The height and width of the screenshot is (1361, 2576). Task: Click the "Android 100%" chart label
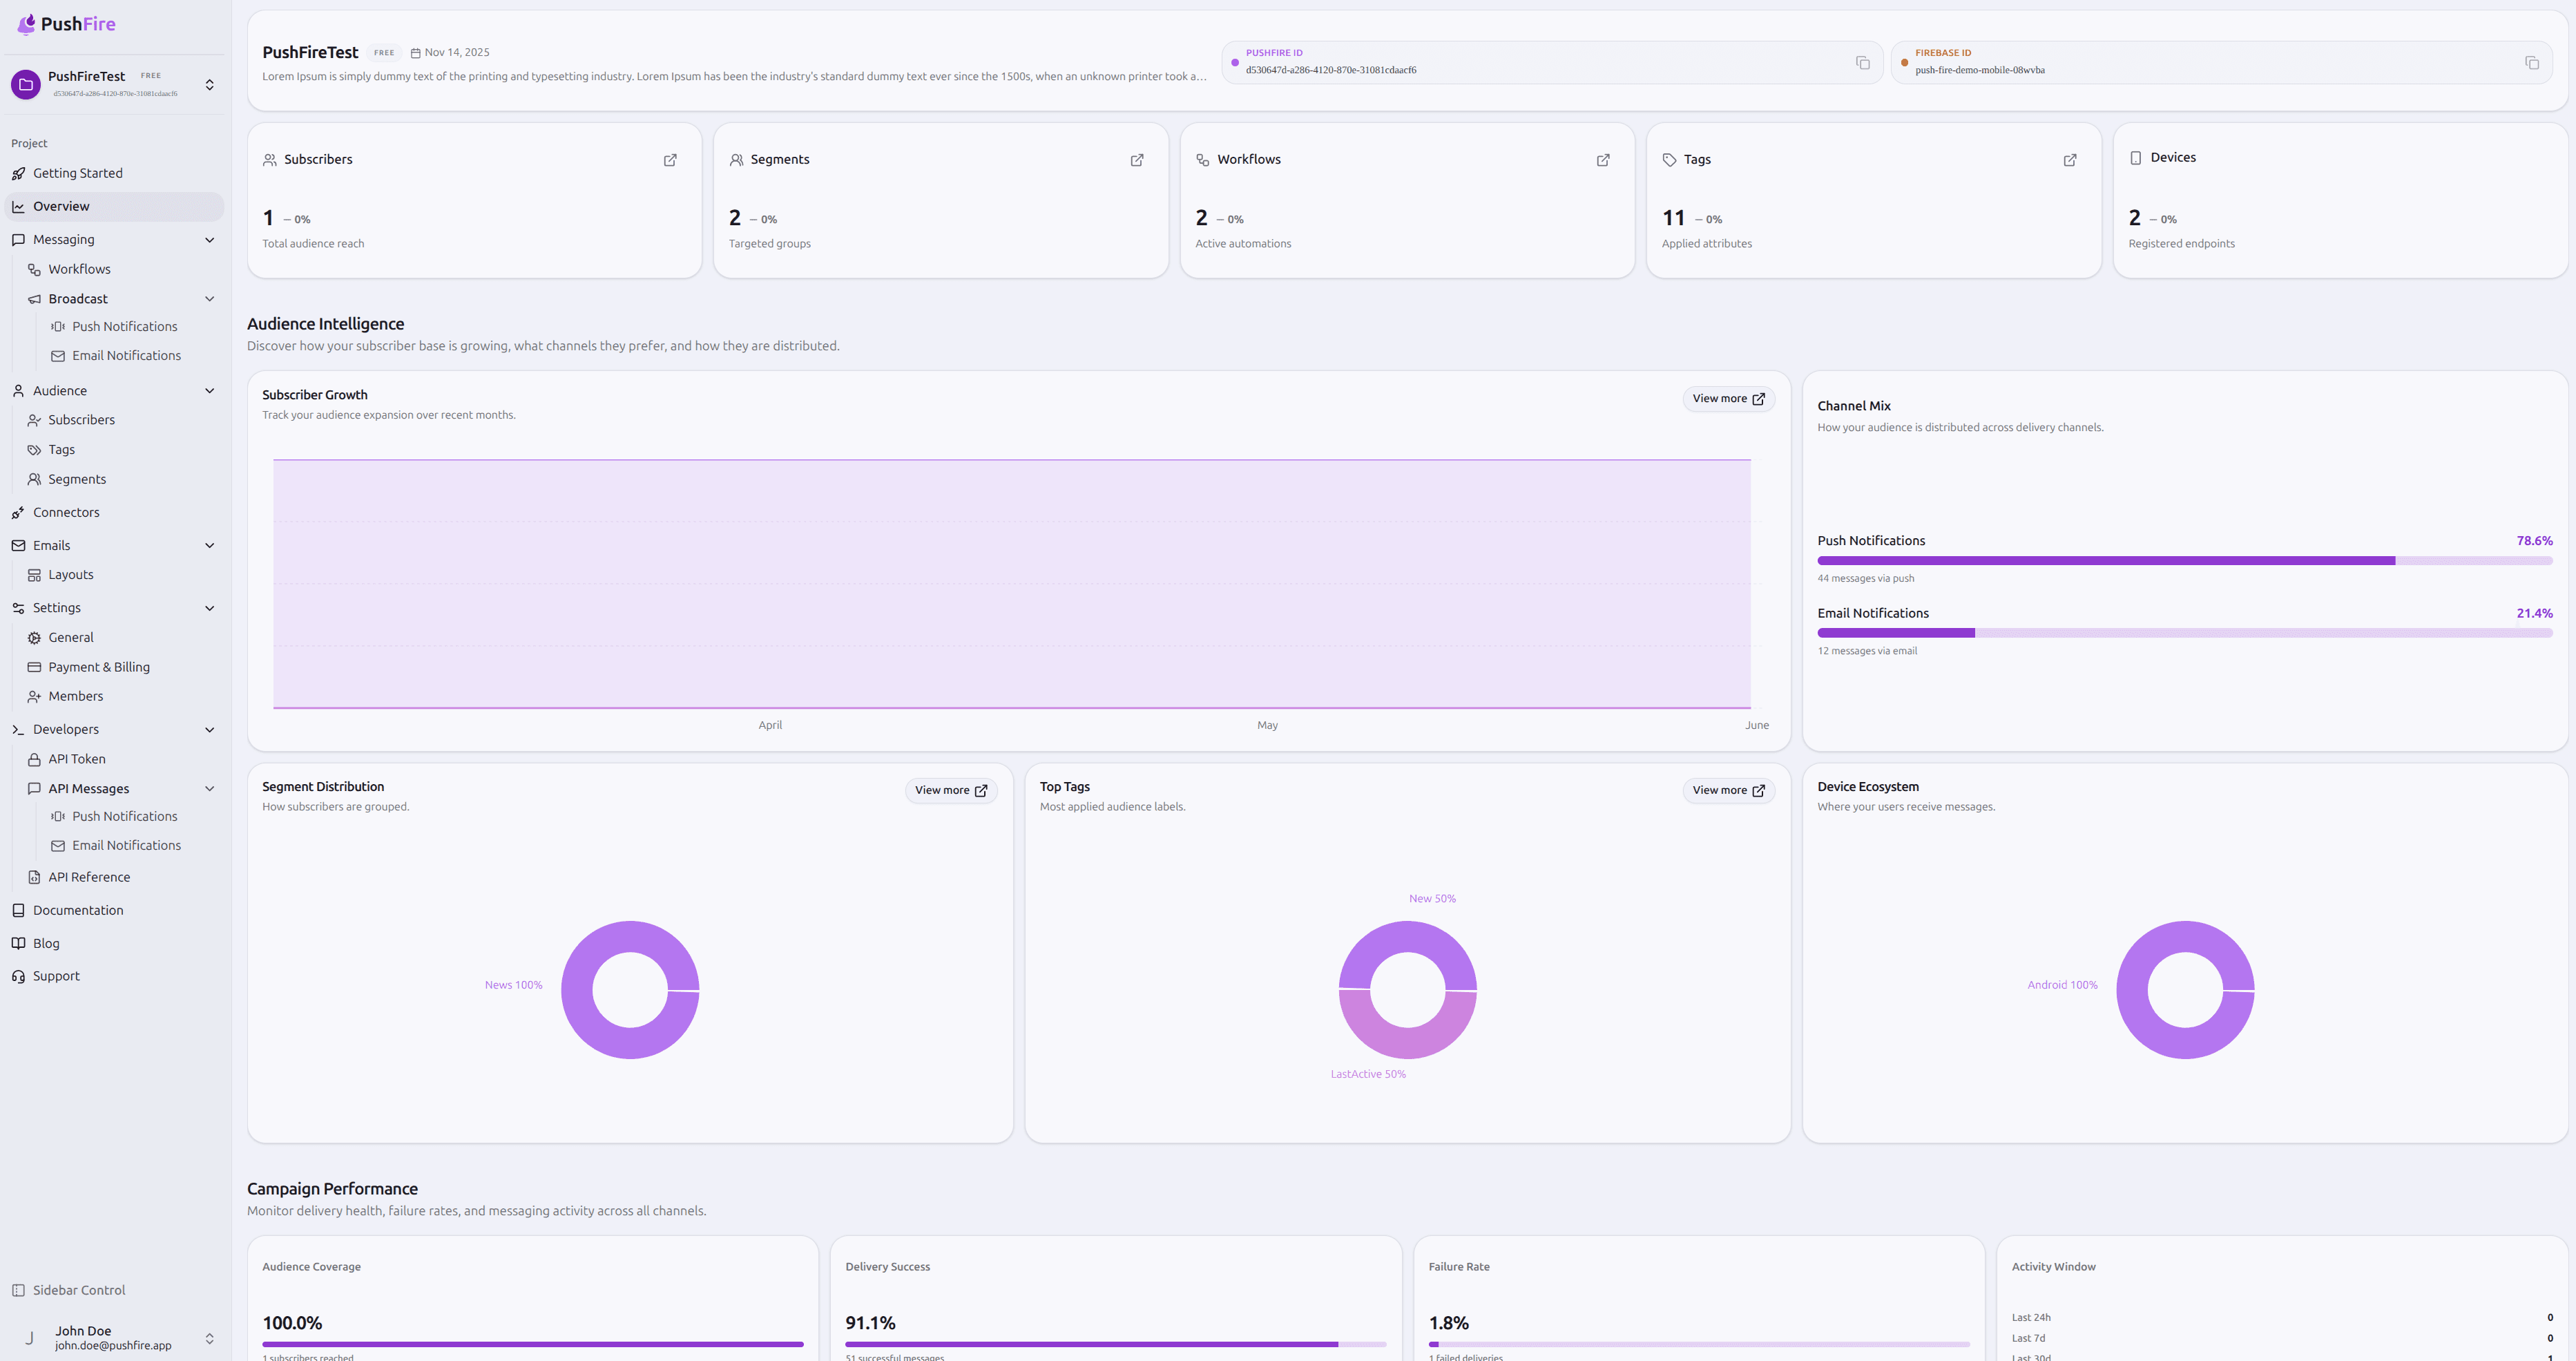coord(2062,986)
